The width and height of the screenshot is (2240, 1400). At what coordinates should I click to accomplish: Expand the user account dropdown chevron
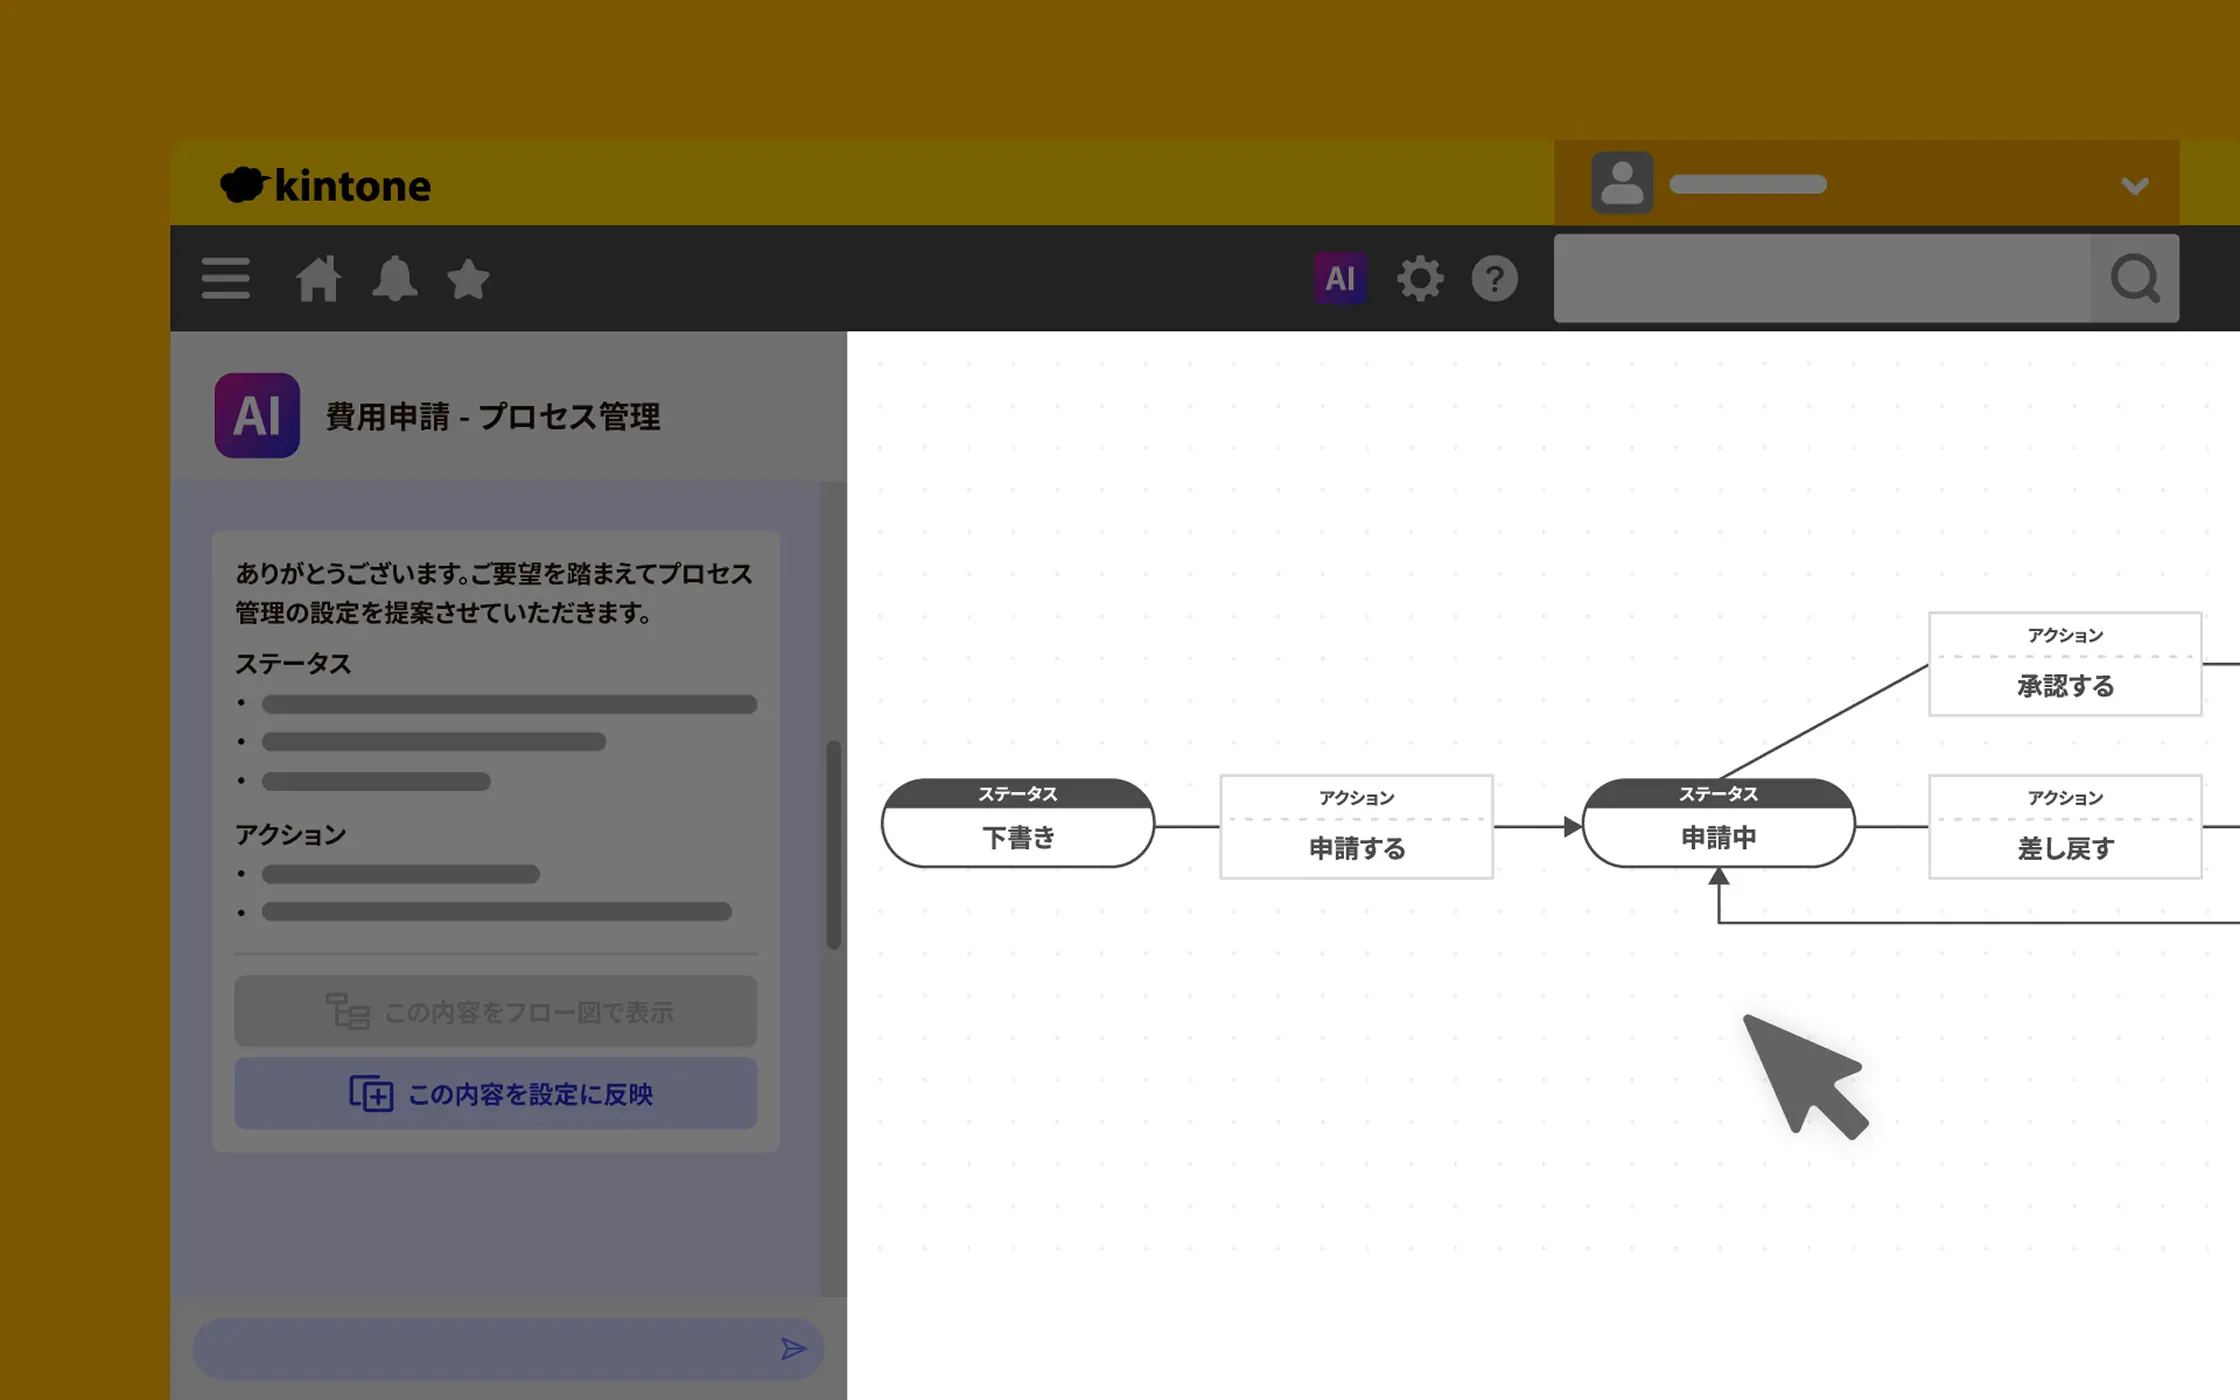point(2134,186)
